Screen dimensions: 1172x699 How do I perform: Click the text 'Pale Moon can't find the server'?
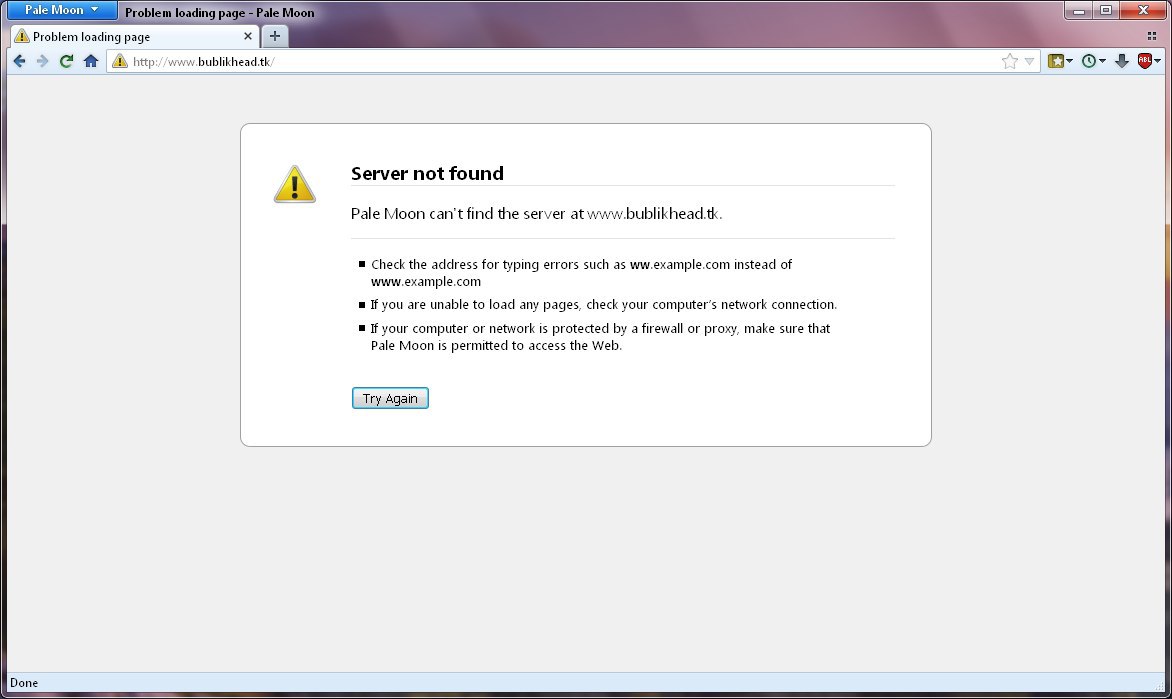[458, 214]
